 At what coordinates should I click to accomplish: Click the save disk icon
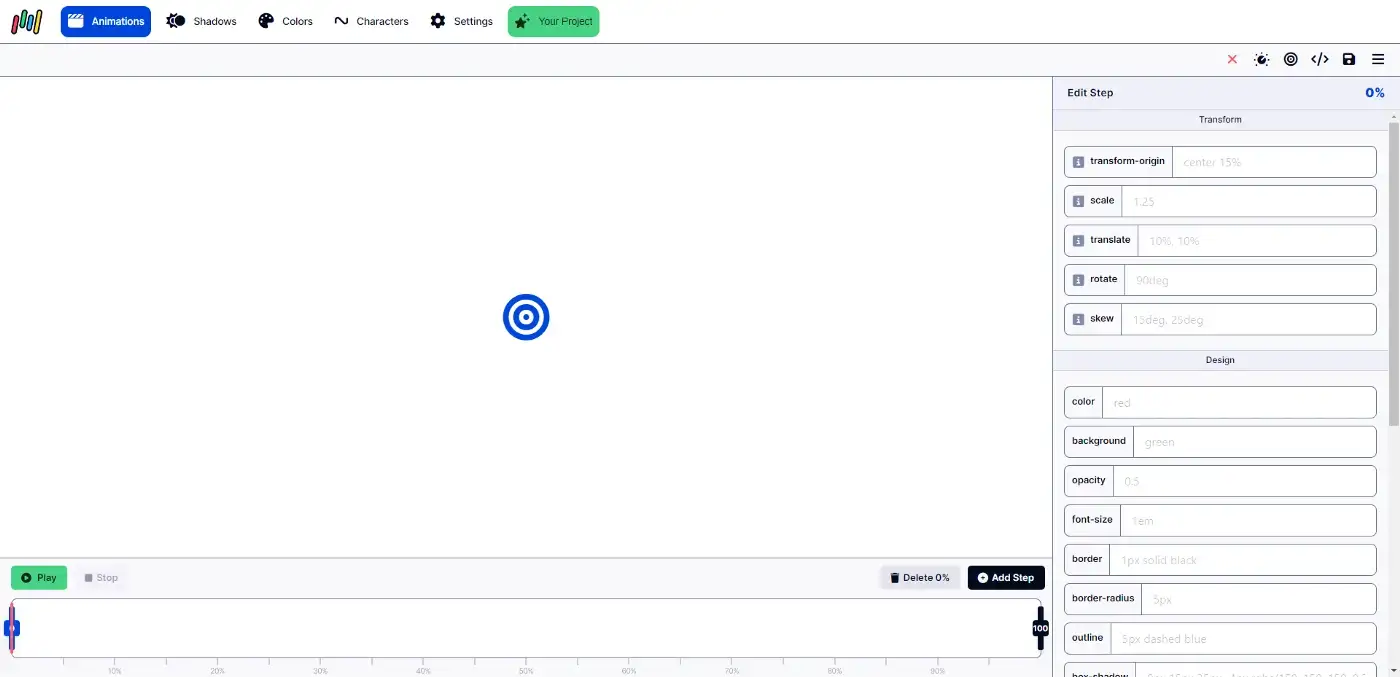point(1349,59)
